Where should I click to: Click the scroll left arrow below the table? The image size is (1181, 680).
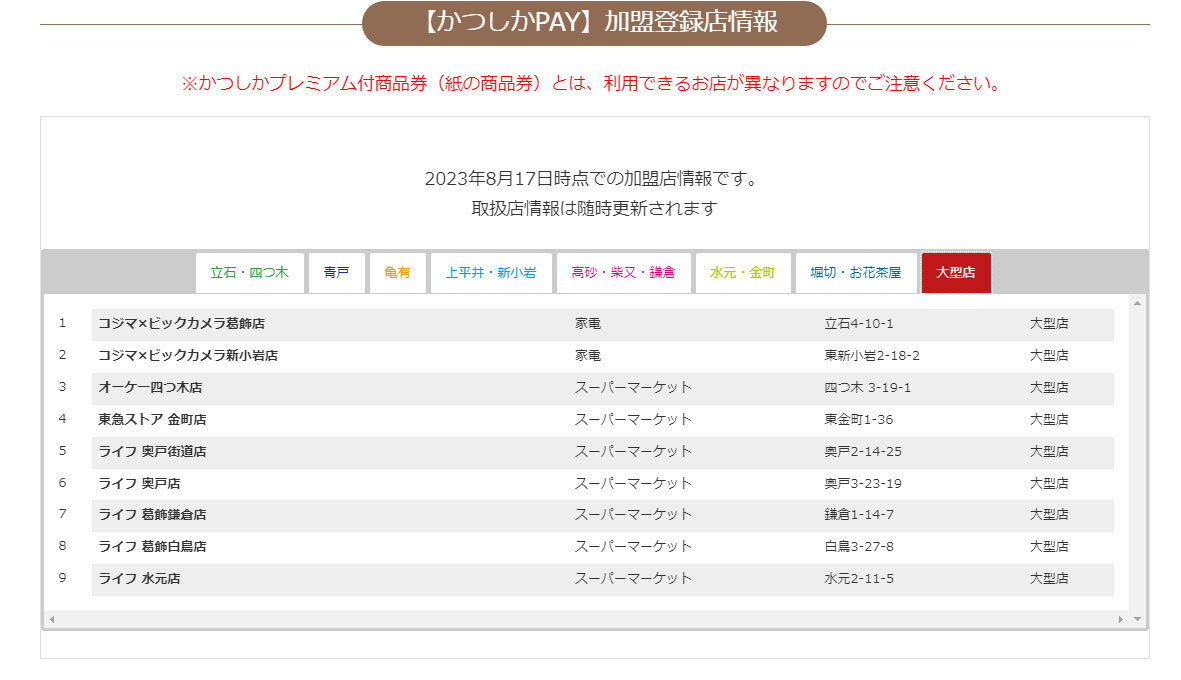[52, 620]
